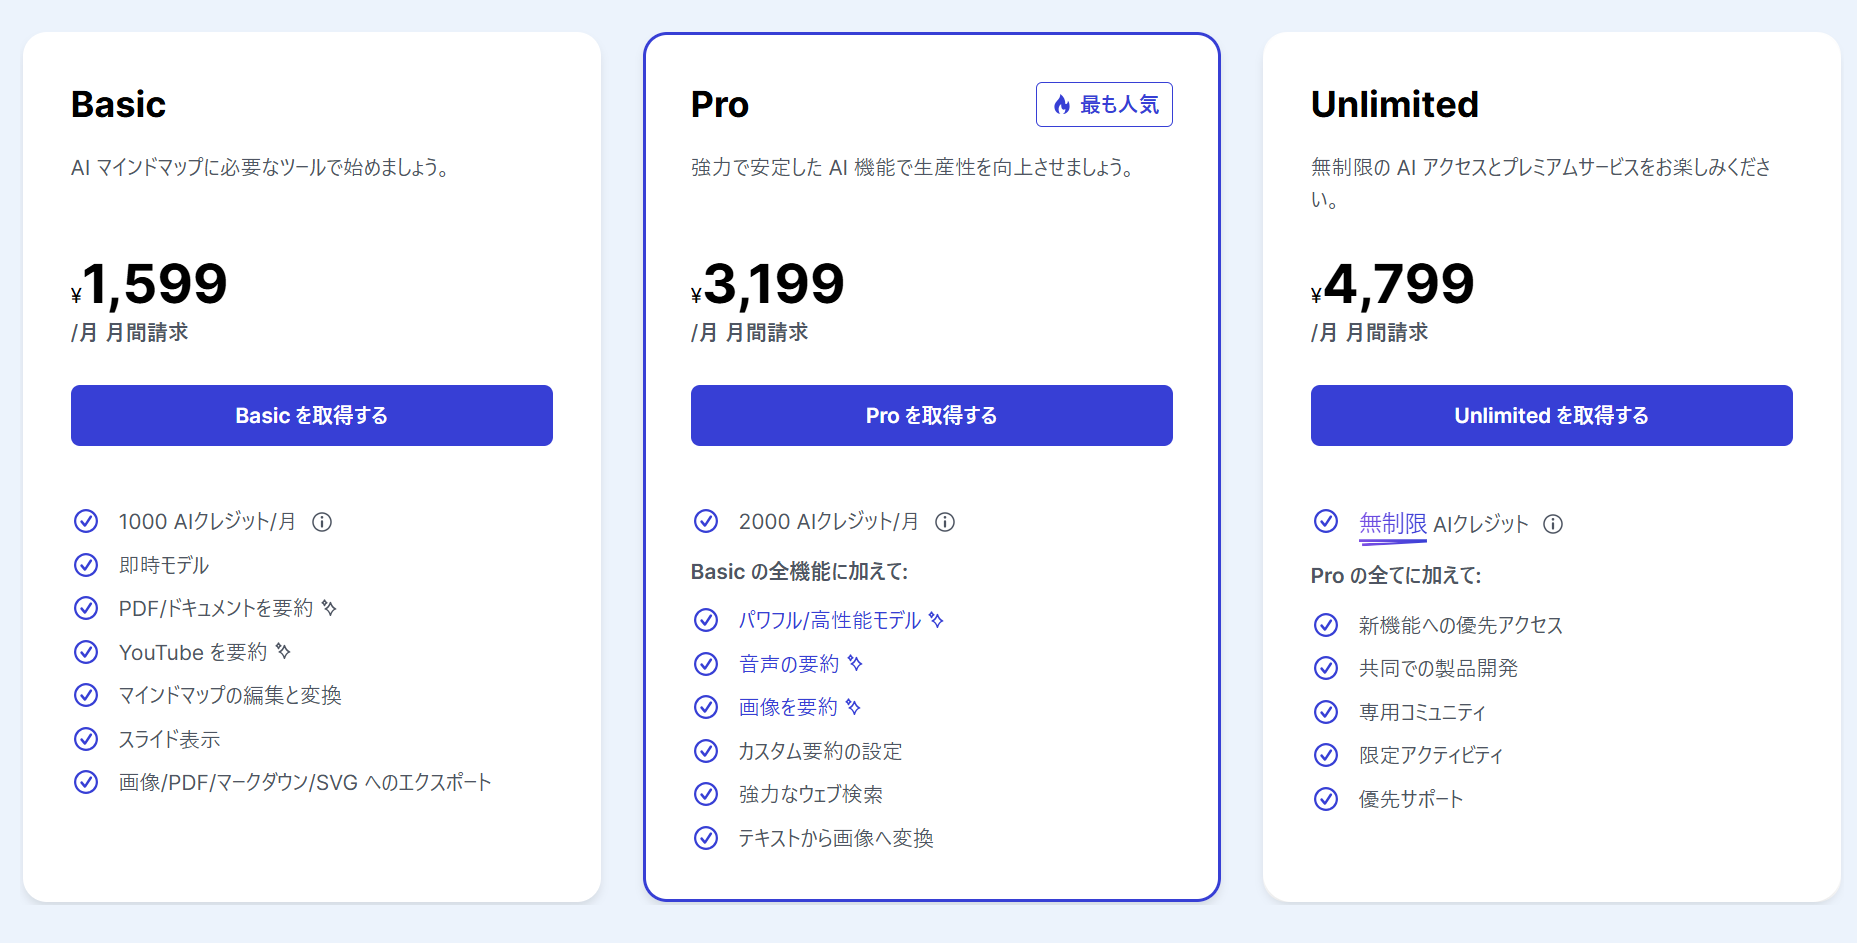Screen dimensions: 1857x943
Task: Open the 画像を要約 feature link
Action: (788, 708)
